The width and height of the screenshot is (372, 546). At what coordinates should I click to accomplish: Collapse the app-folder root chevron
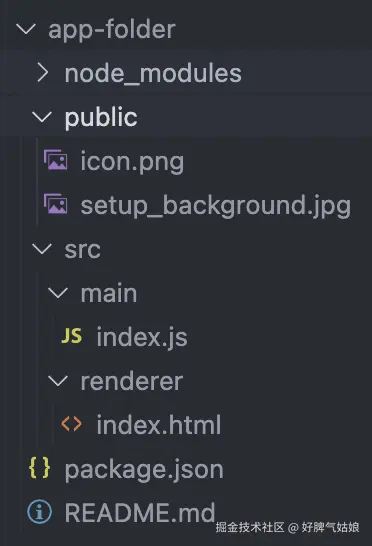[26, 29]
